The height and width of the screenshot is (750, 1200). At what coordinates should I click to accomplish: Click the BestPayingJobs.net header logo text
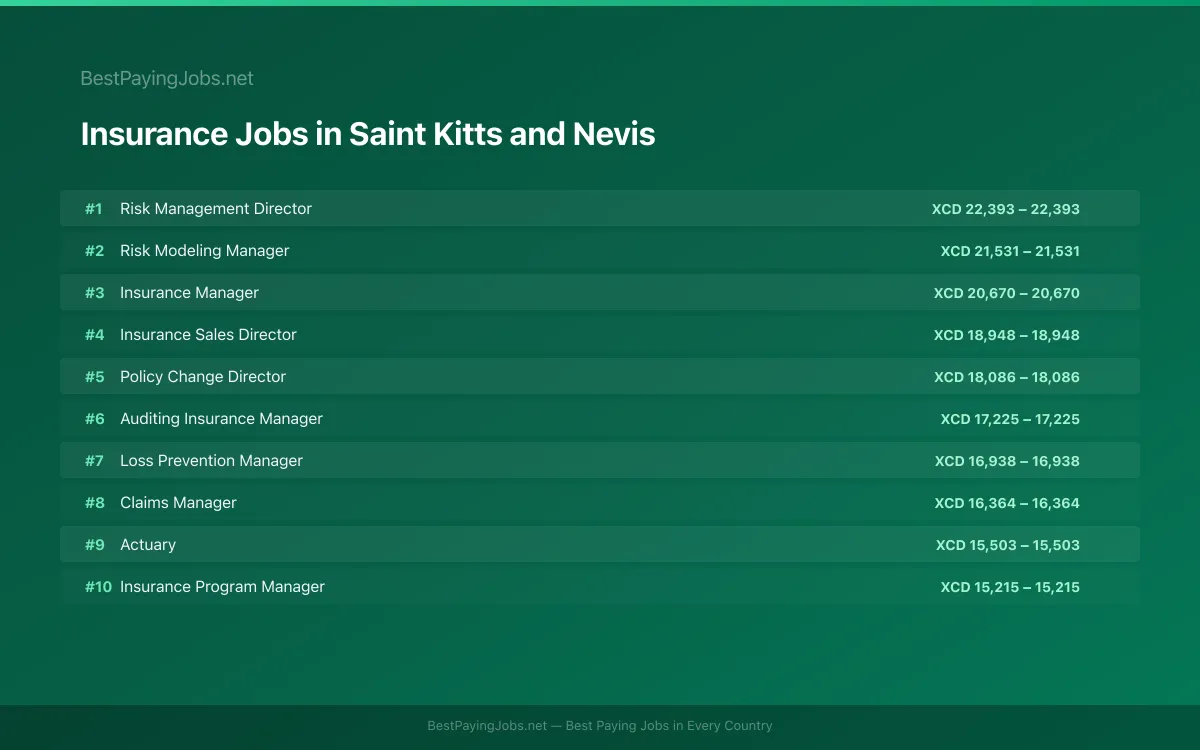[167, 78]
